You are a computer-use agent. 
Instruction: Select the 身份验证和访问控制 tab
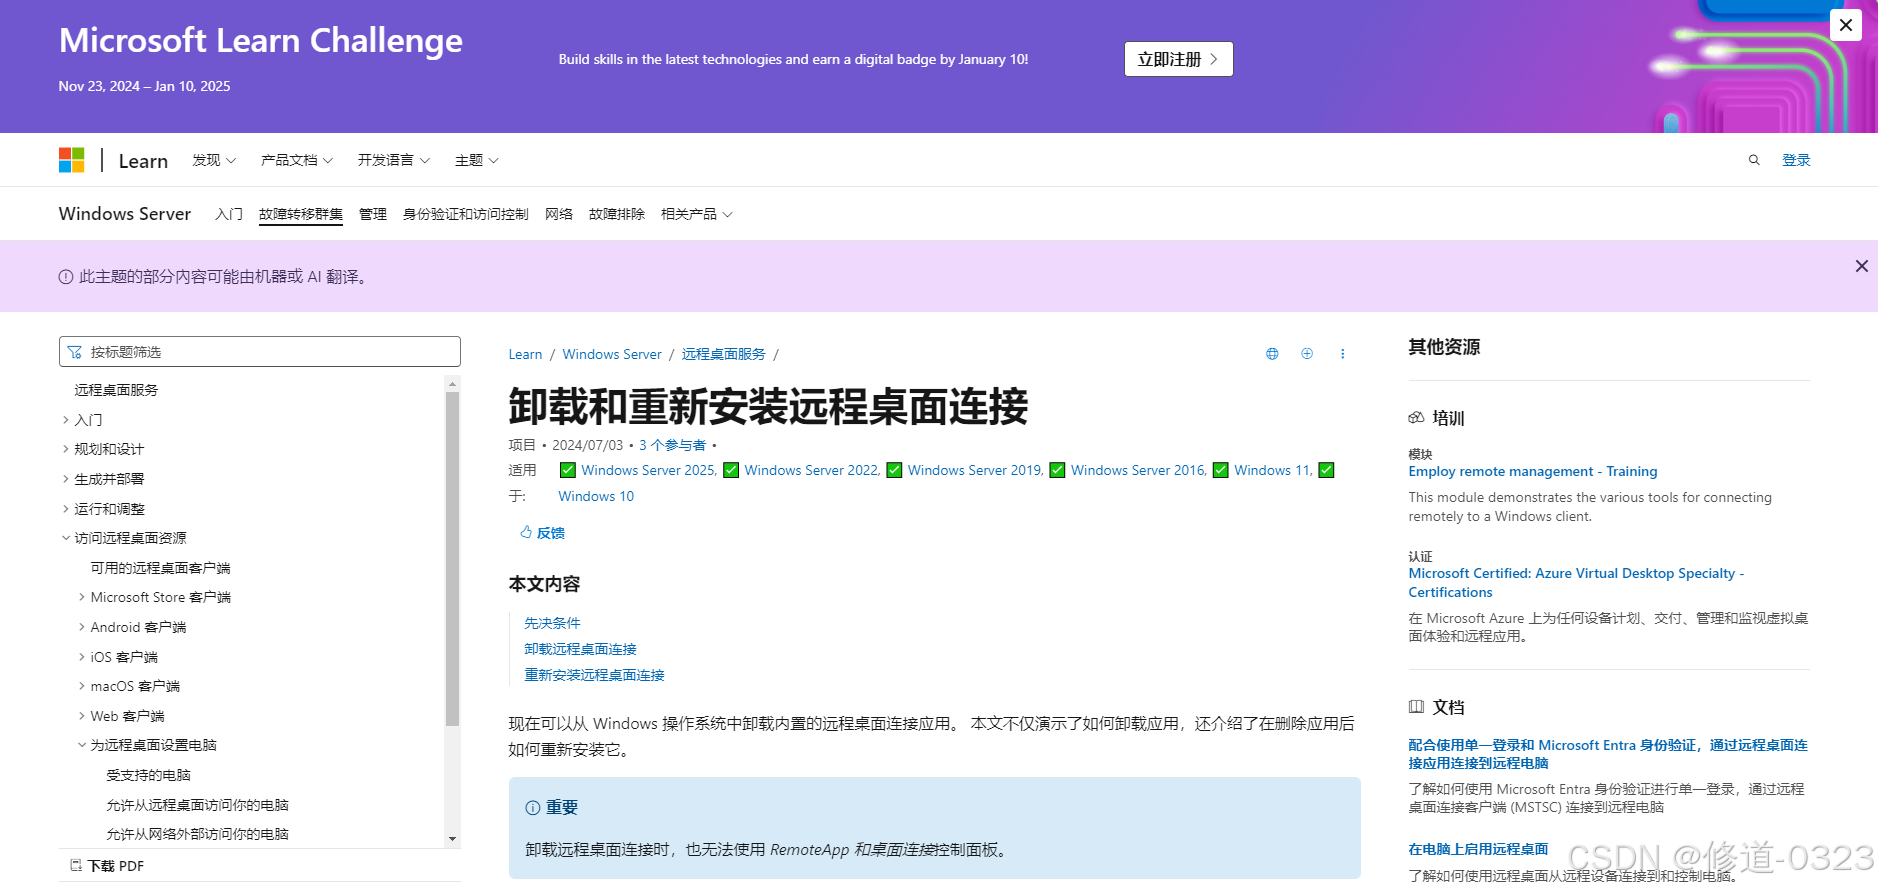[x=466, y=214]
